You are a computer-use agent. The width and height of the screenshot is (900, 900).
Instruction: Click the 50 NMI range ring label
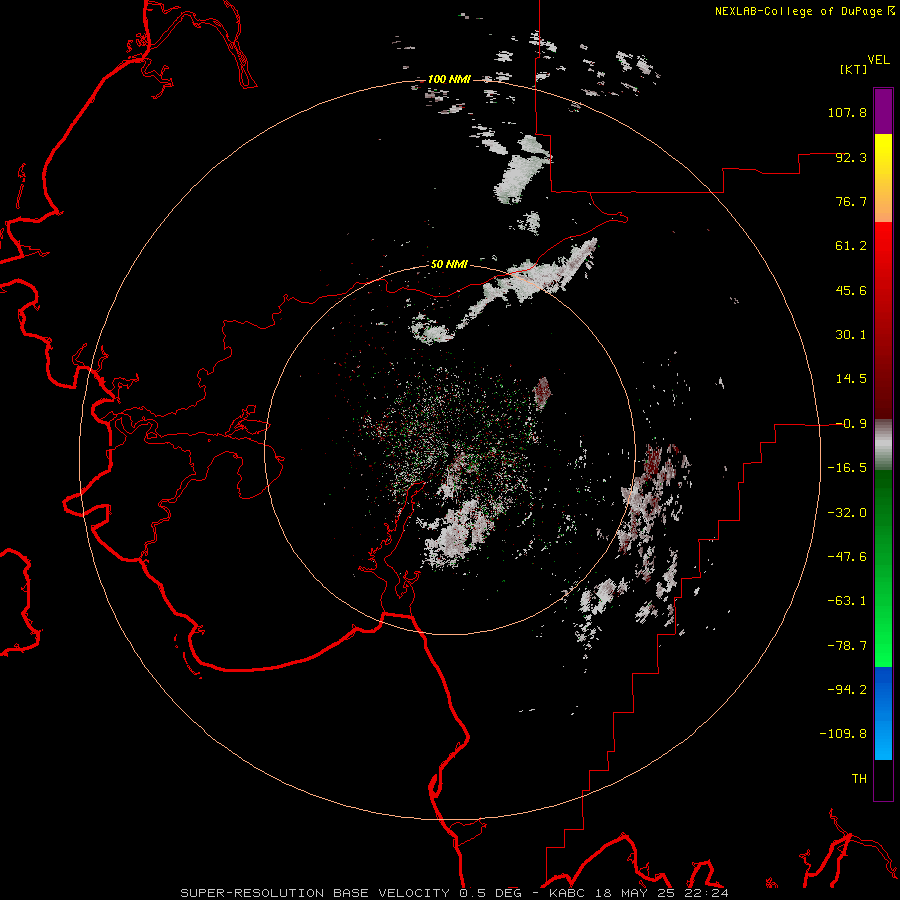(449, 264)
